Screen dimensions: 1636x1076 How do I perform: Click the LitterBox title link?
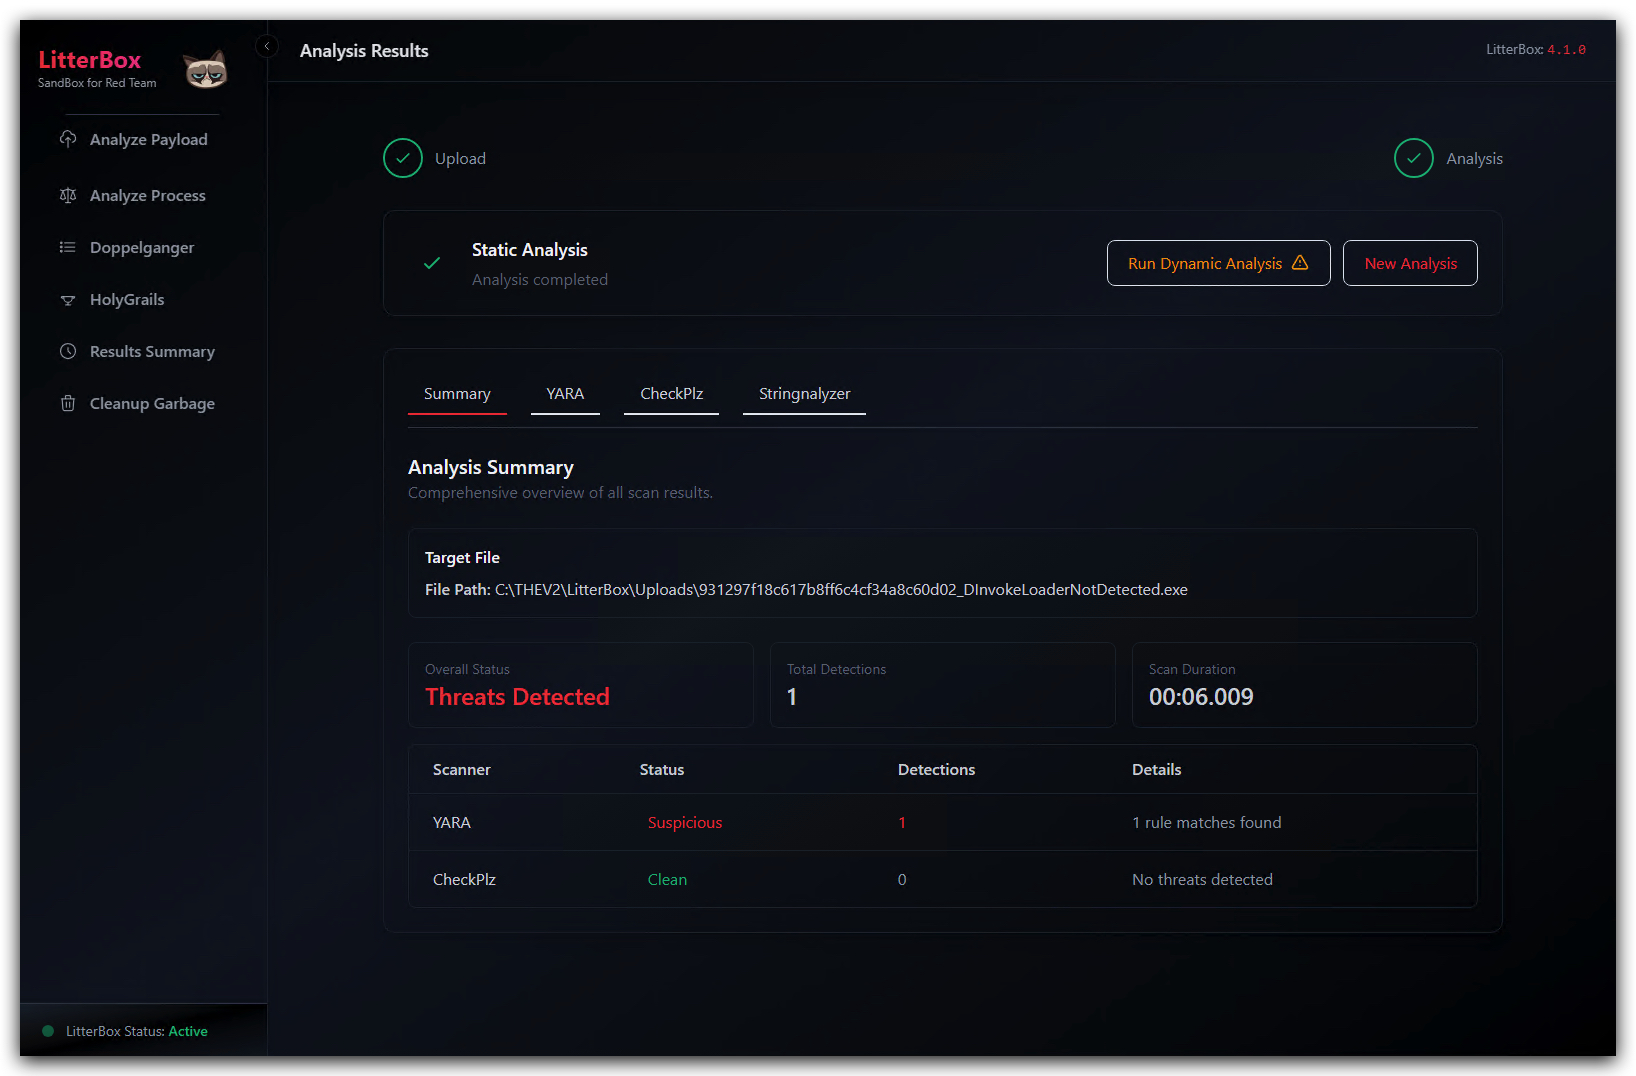point(90,60)
